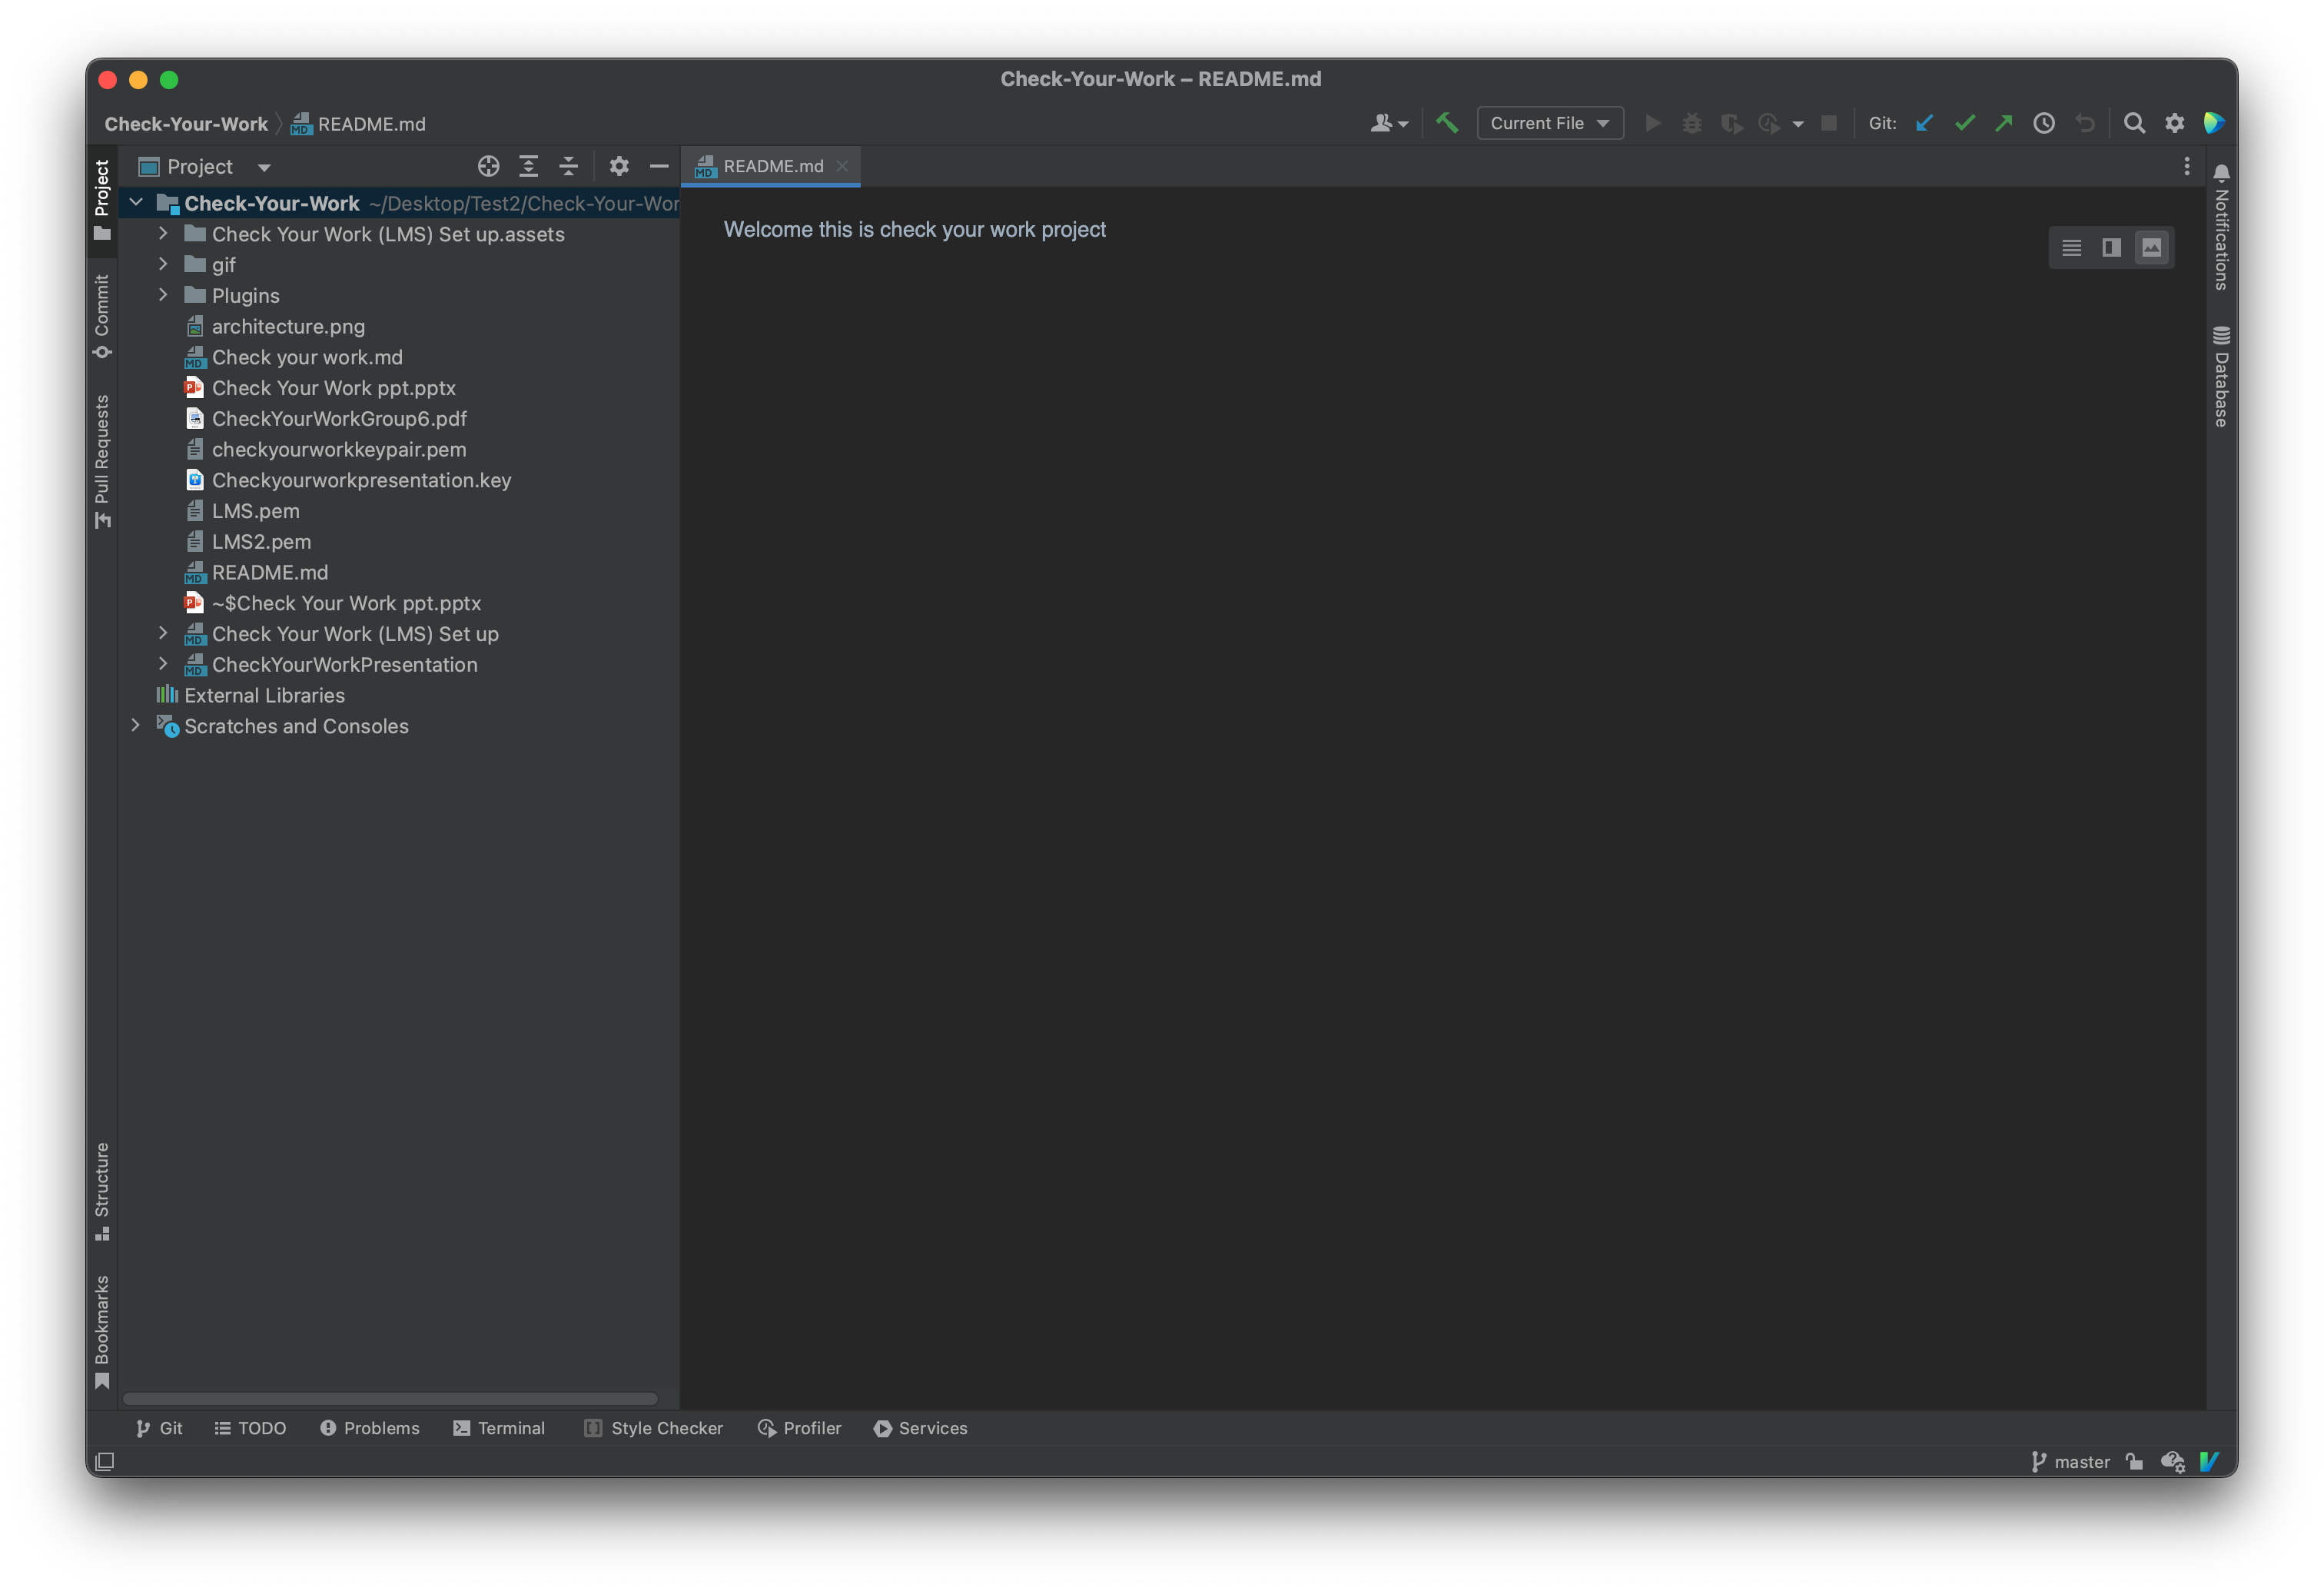This screenshot has height=1591, width=2324.
Task: Select LMS2.pem file in tree
Action: 261,541
